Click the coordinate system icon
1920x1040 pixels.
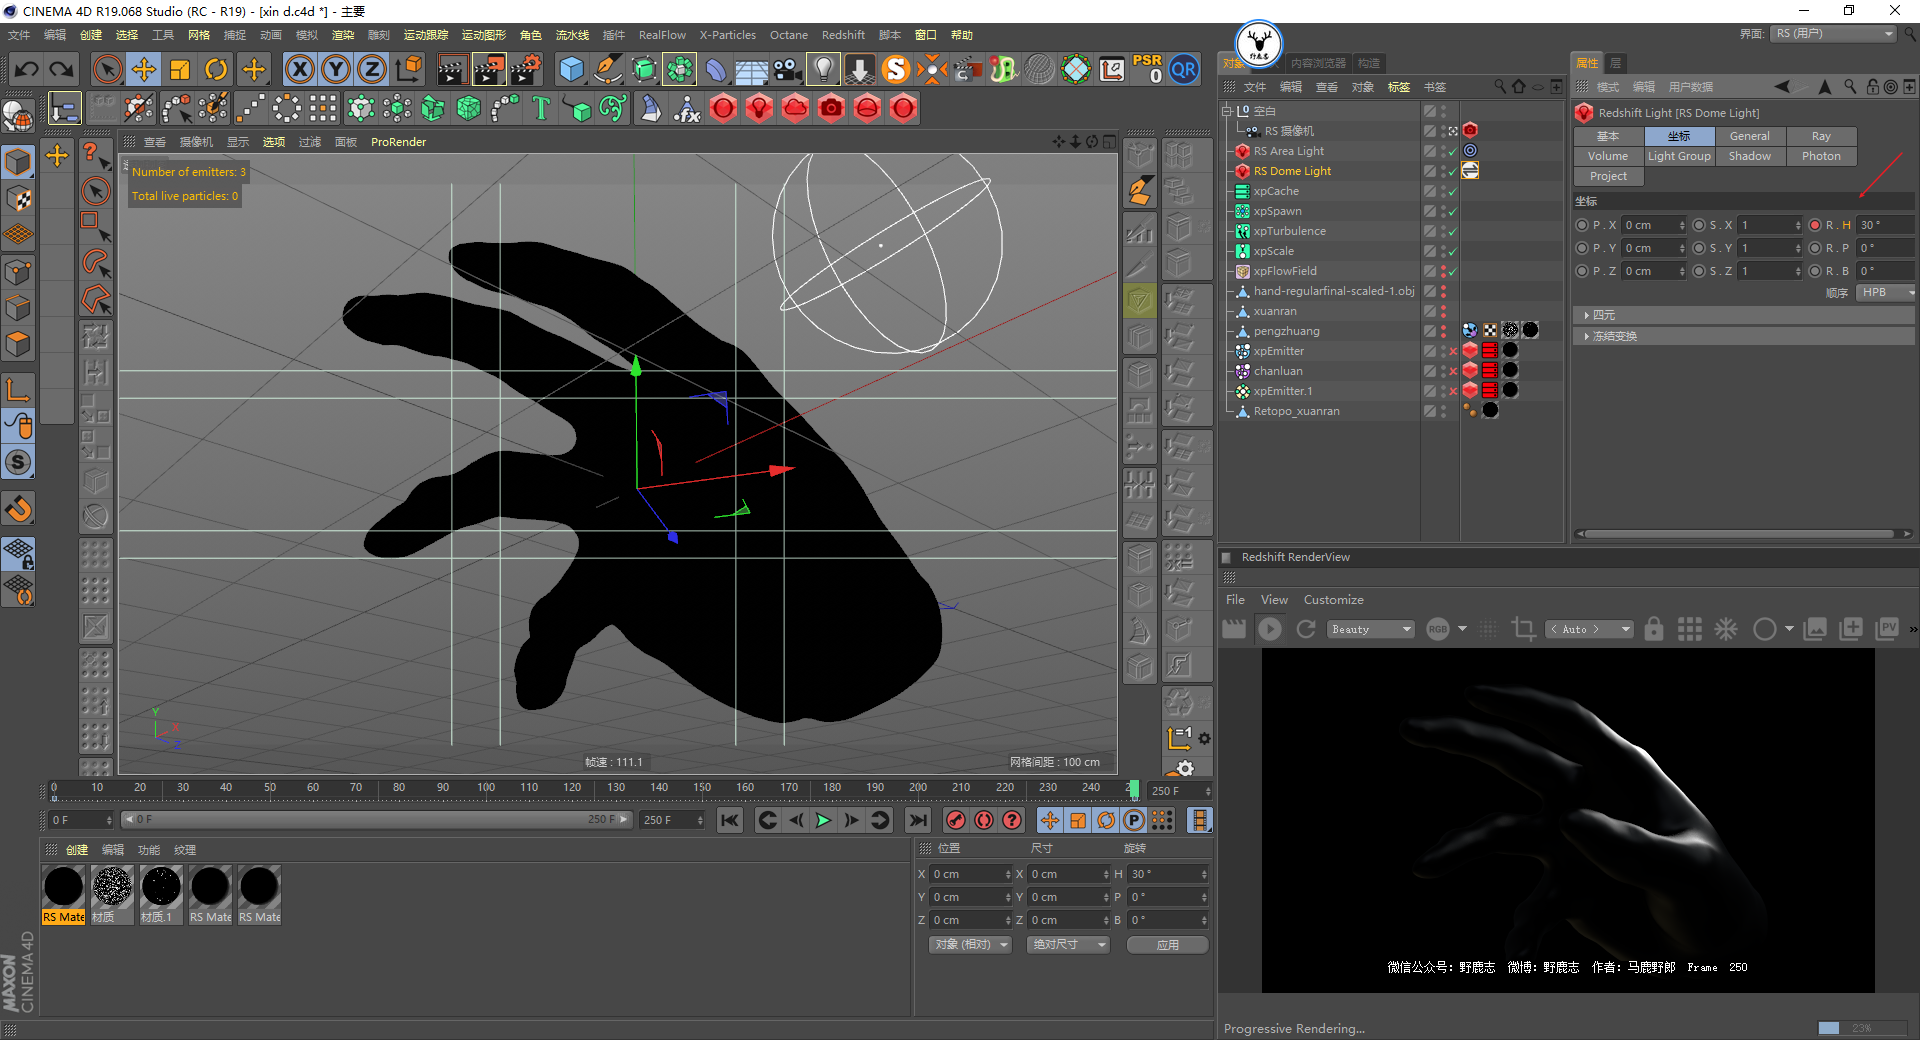point(409,69)
